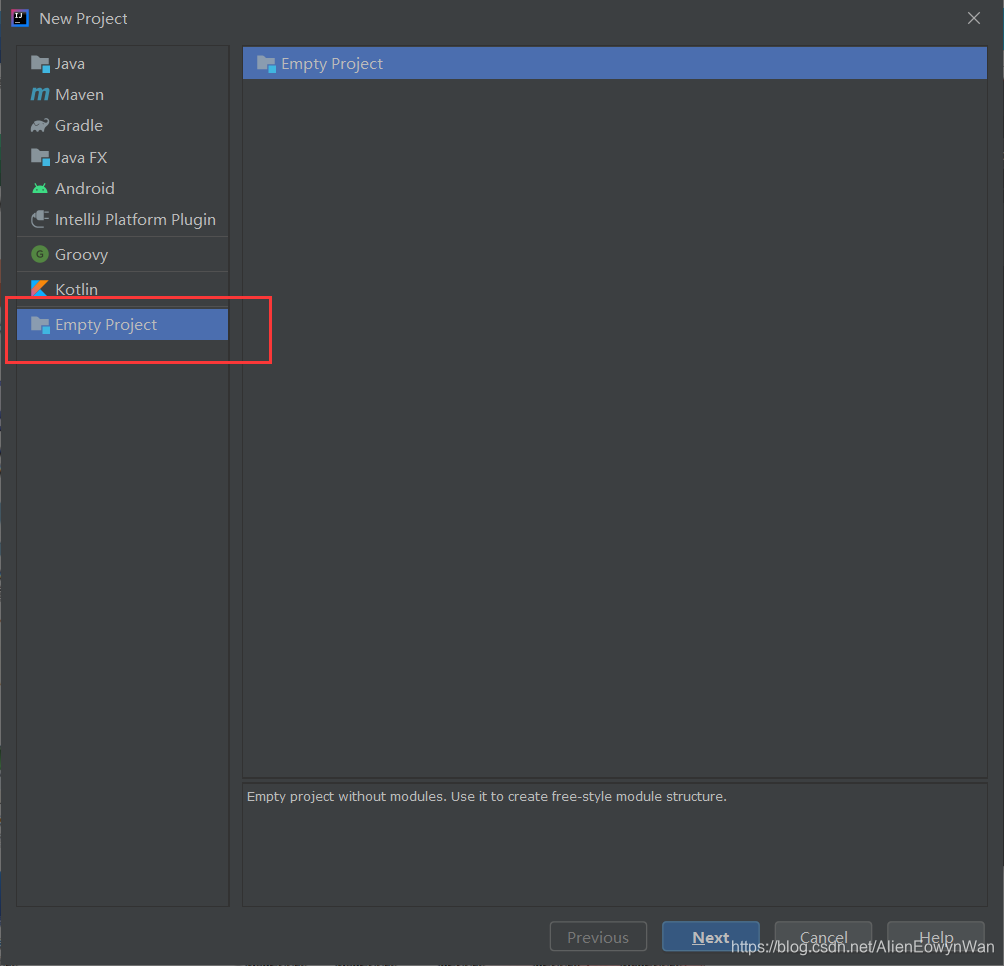This screenshot has width=1004, height=966.
Task: Select the Empty Project row in right pane
Action: [x=615, y=63]
